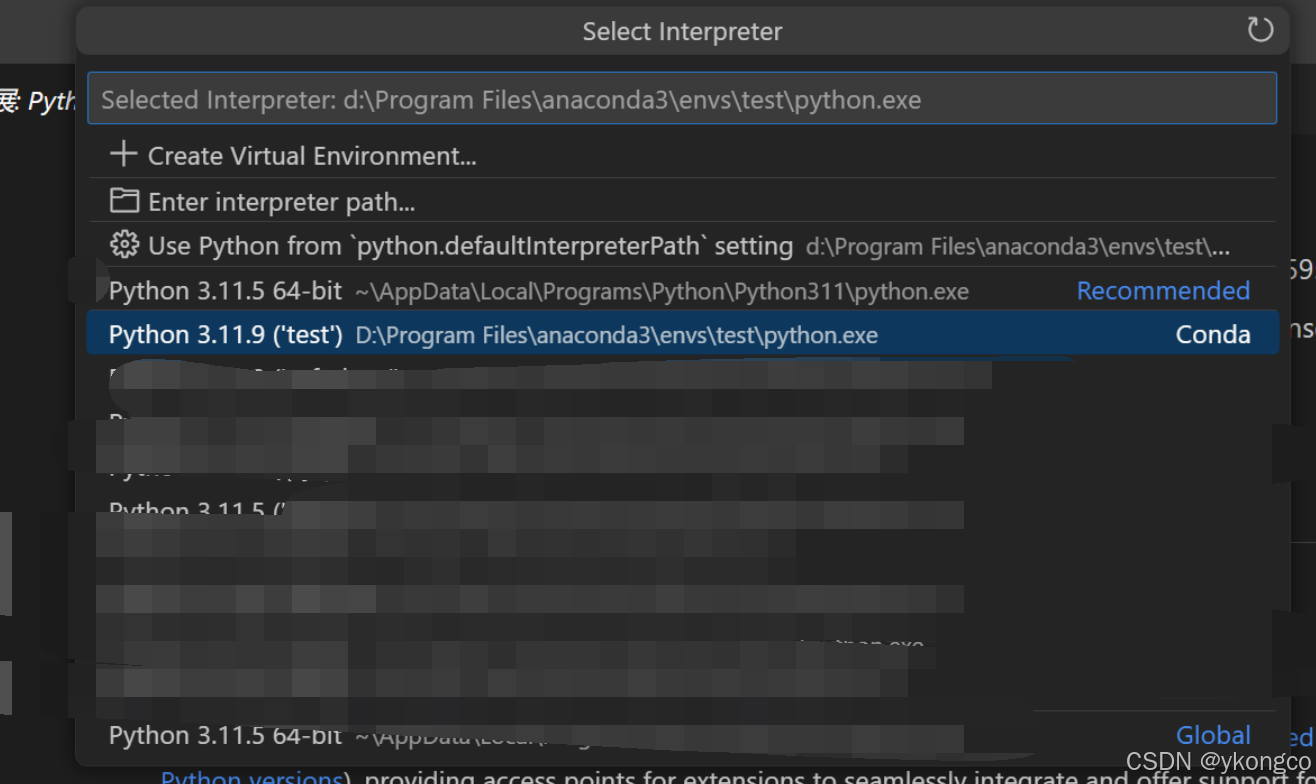This screenshot has height=784, width=1316.
Task: Open the Create Virtual Environment option
Action: click(312, 155)
